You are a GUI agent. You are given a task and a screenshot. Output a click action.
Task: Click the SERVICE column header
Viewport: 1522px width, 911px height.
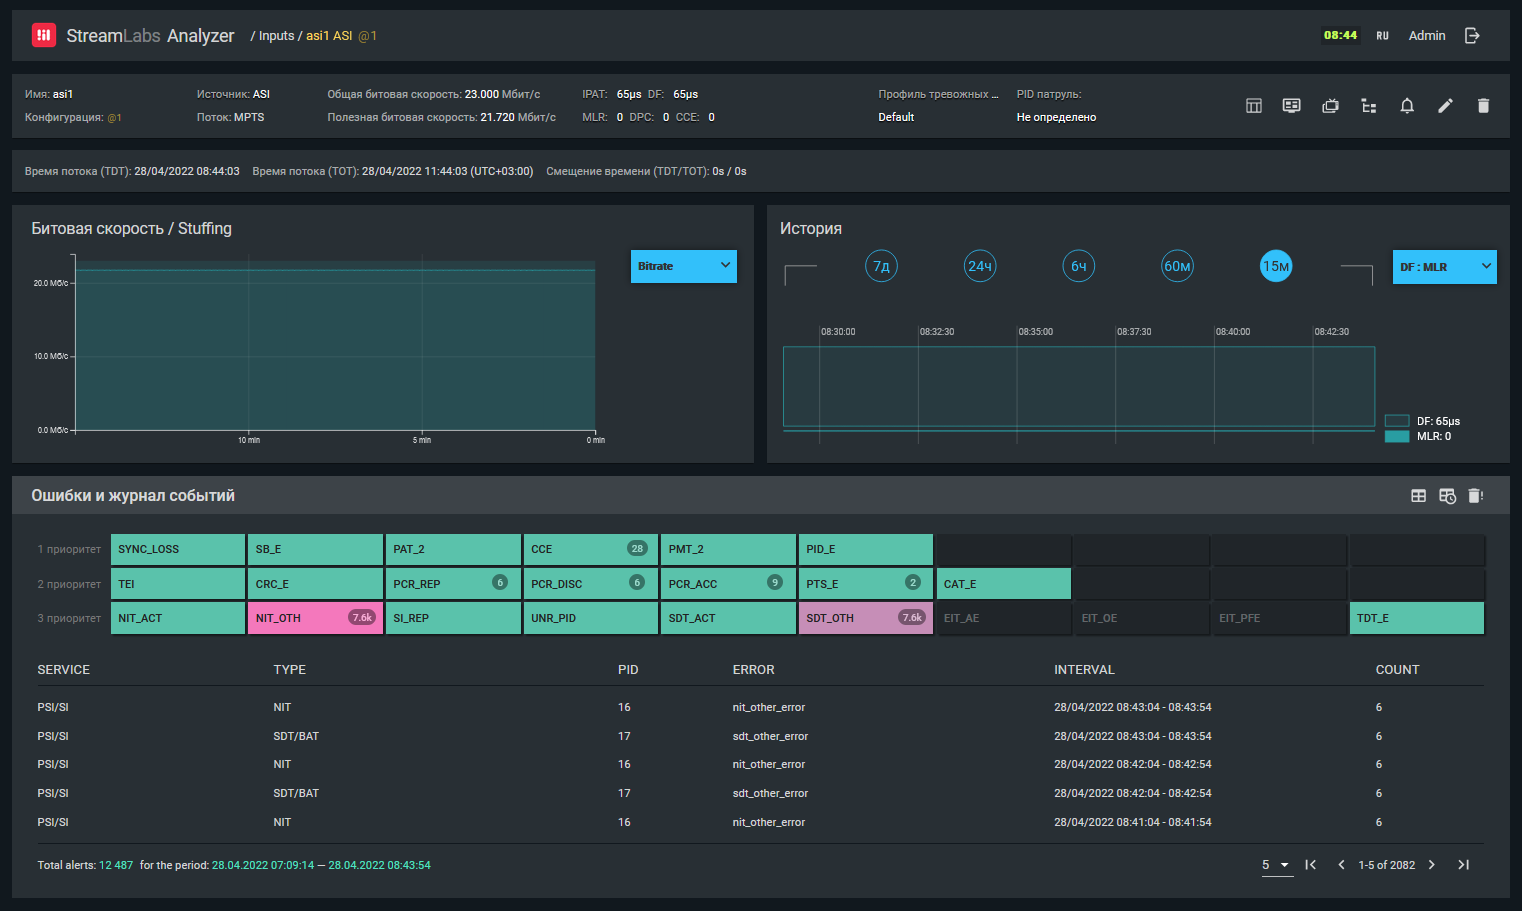pyautogui.click(x=64, y=670)
